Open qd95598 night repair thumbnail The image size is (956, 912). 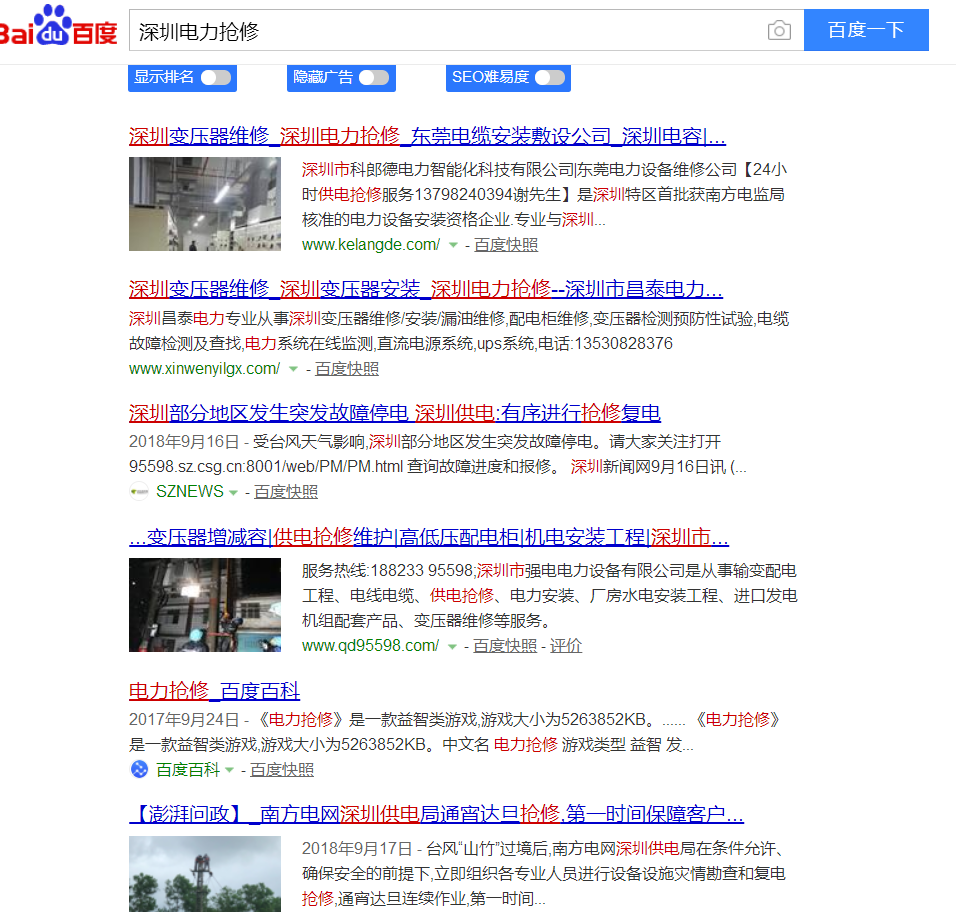point(205,605)
